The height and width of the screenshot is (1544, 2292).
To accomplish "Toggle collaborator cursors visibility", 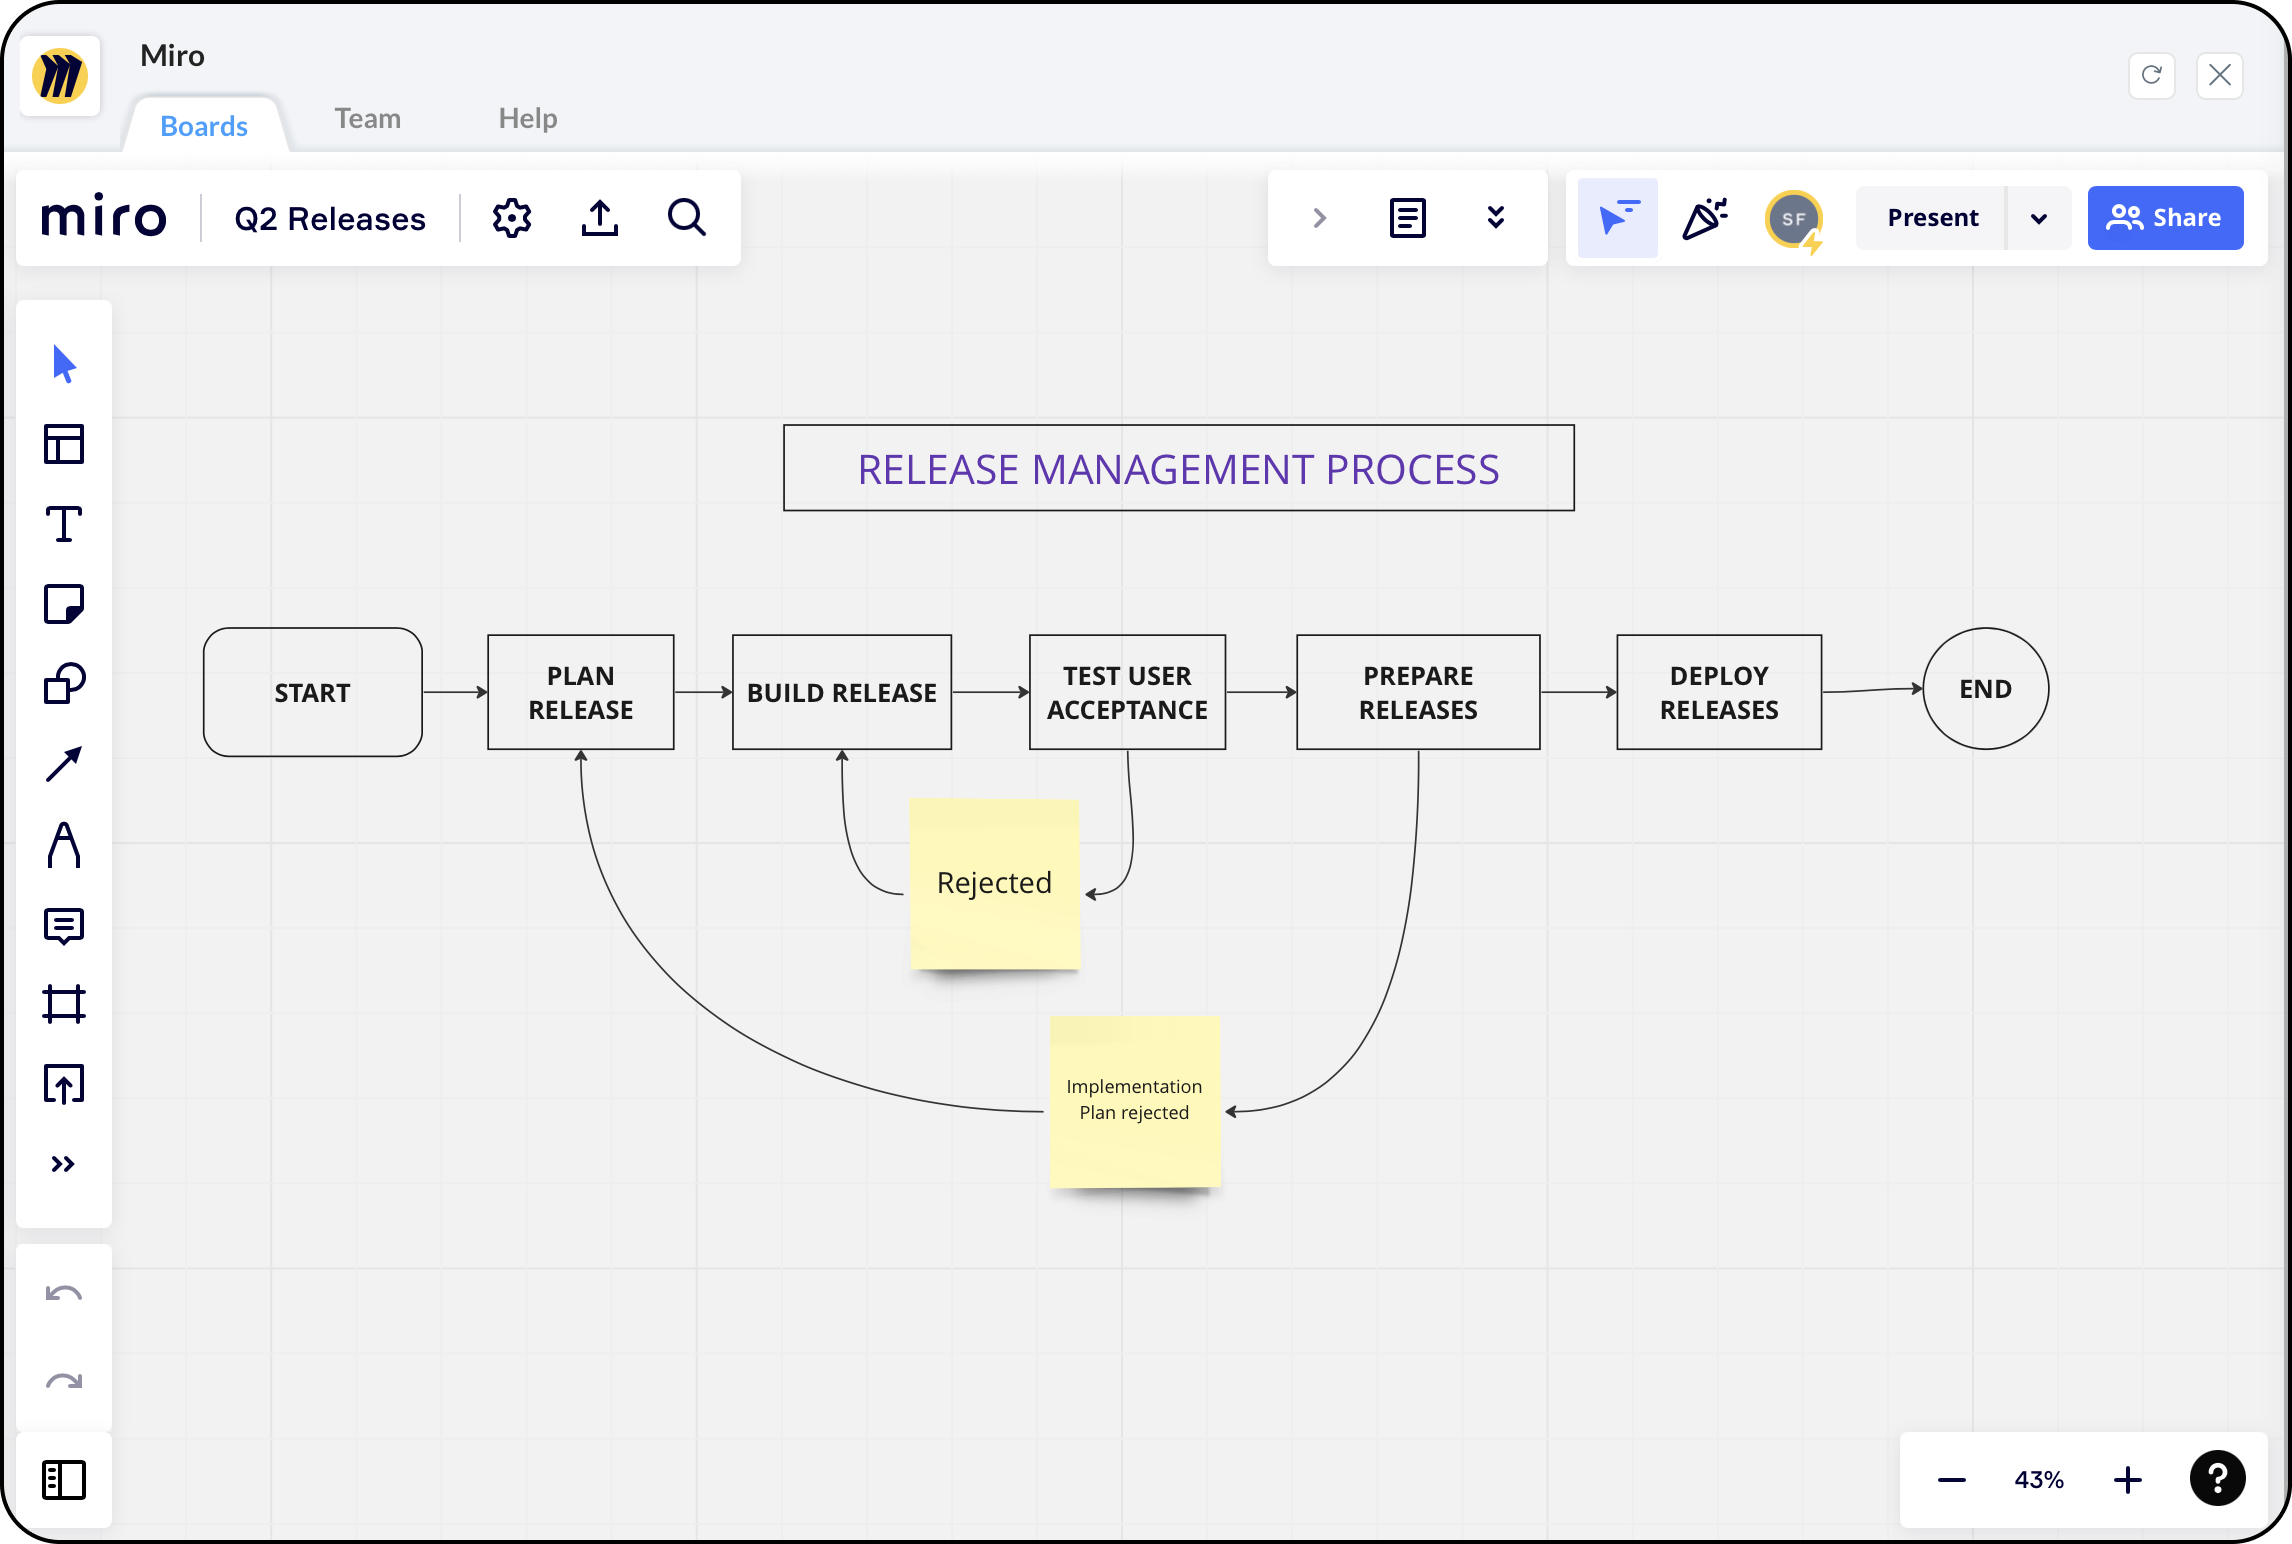I will pos(1617,218).
